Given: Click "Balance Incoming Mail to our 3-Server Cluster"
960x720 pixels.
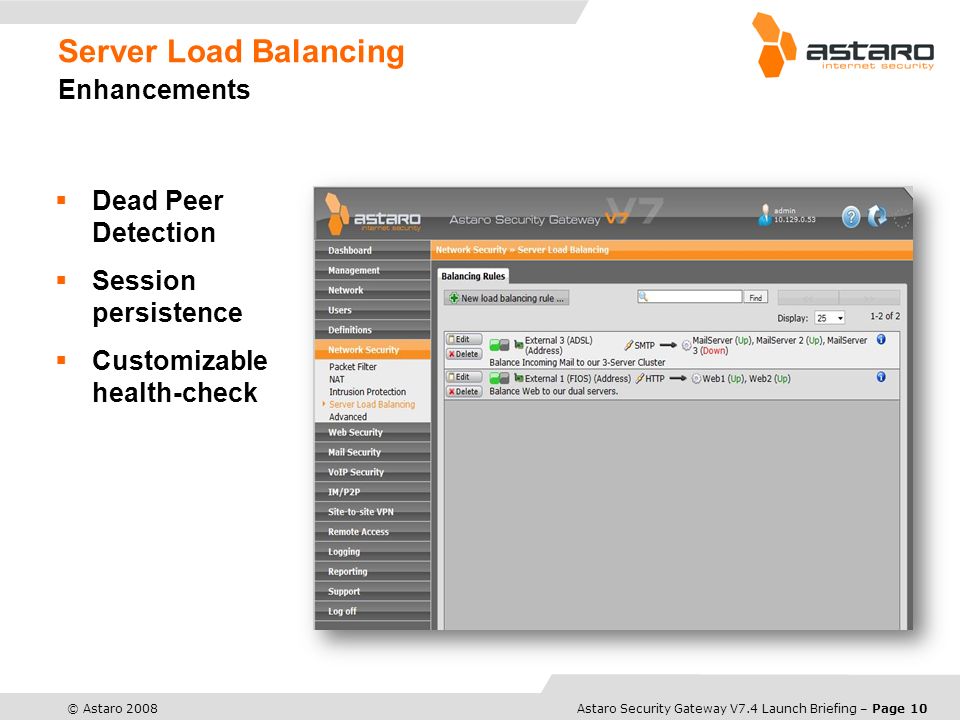Looking at the screenshot, I should coord(577,362).
